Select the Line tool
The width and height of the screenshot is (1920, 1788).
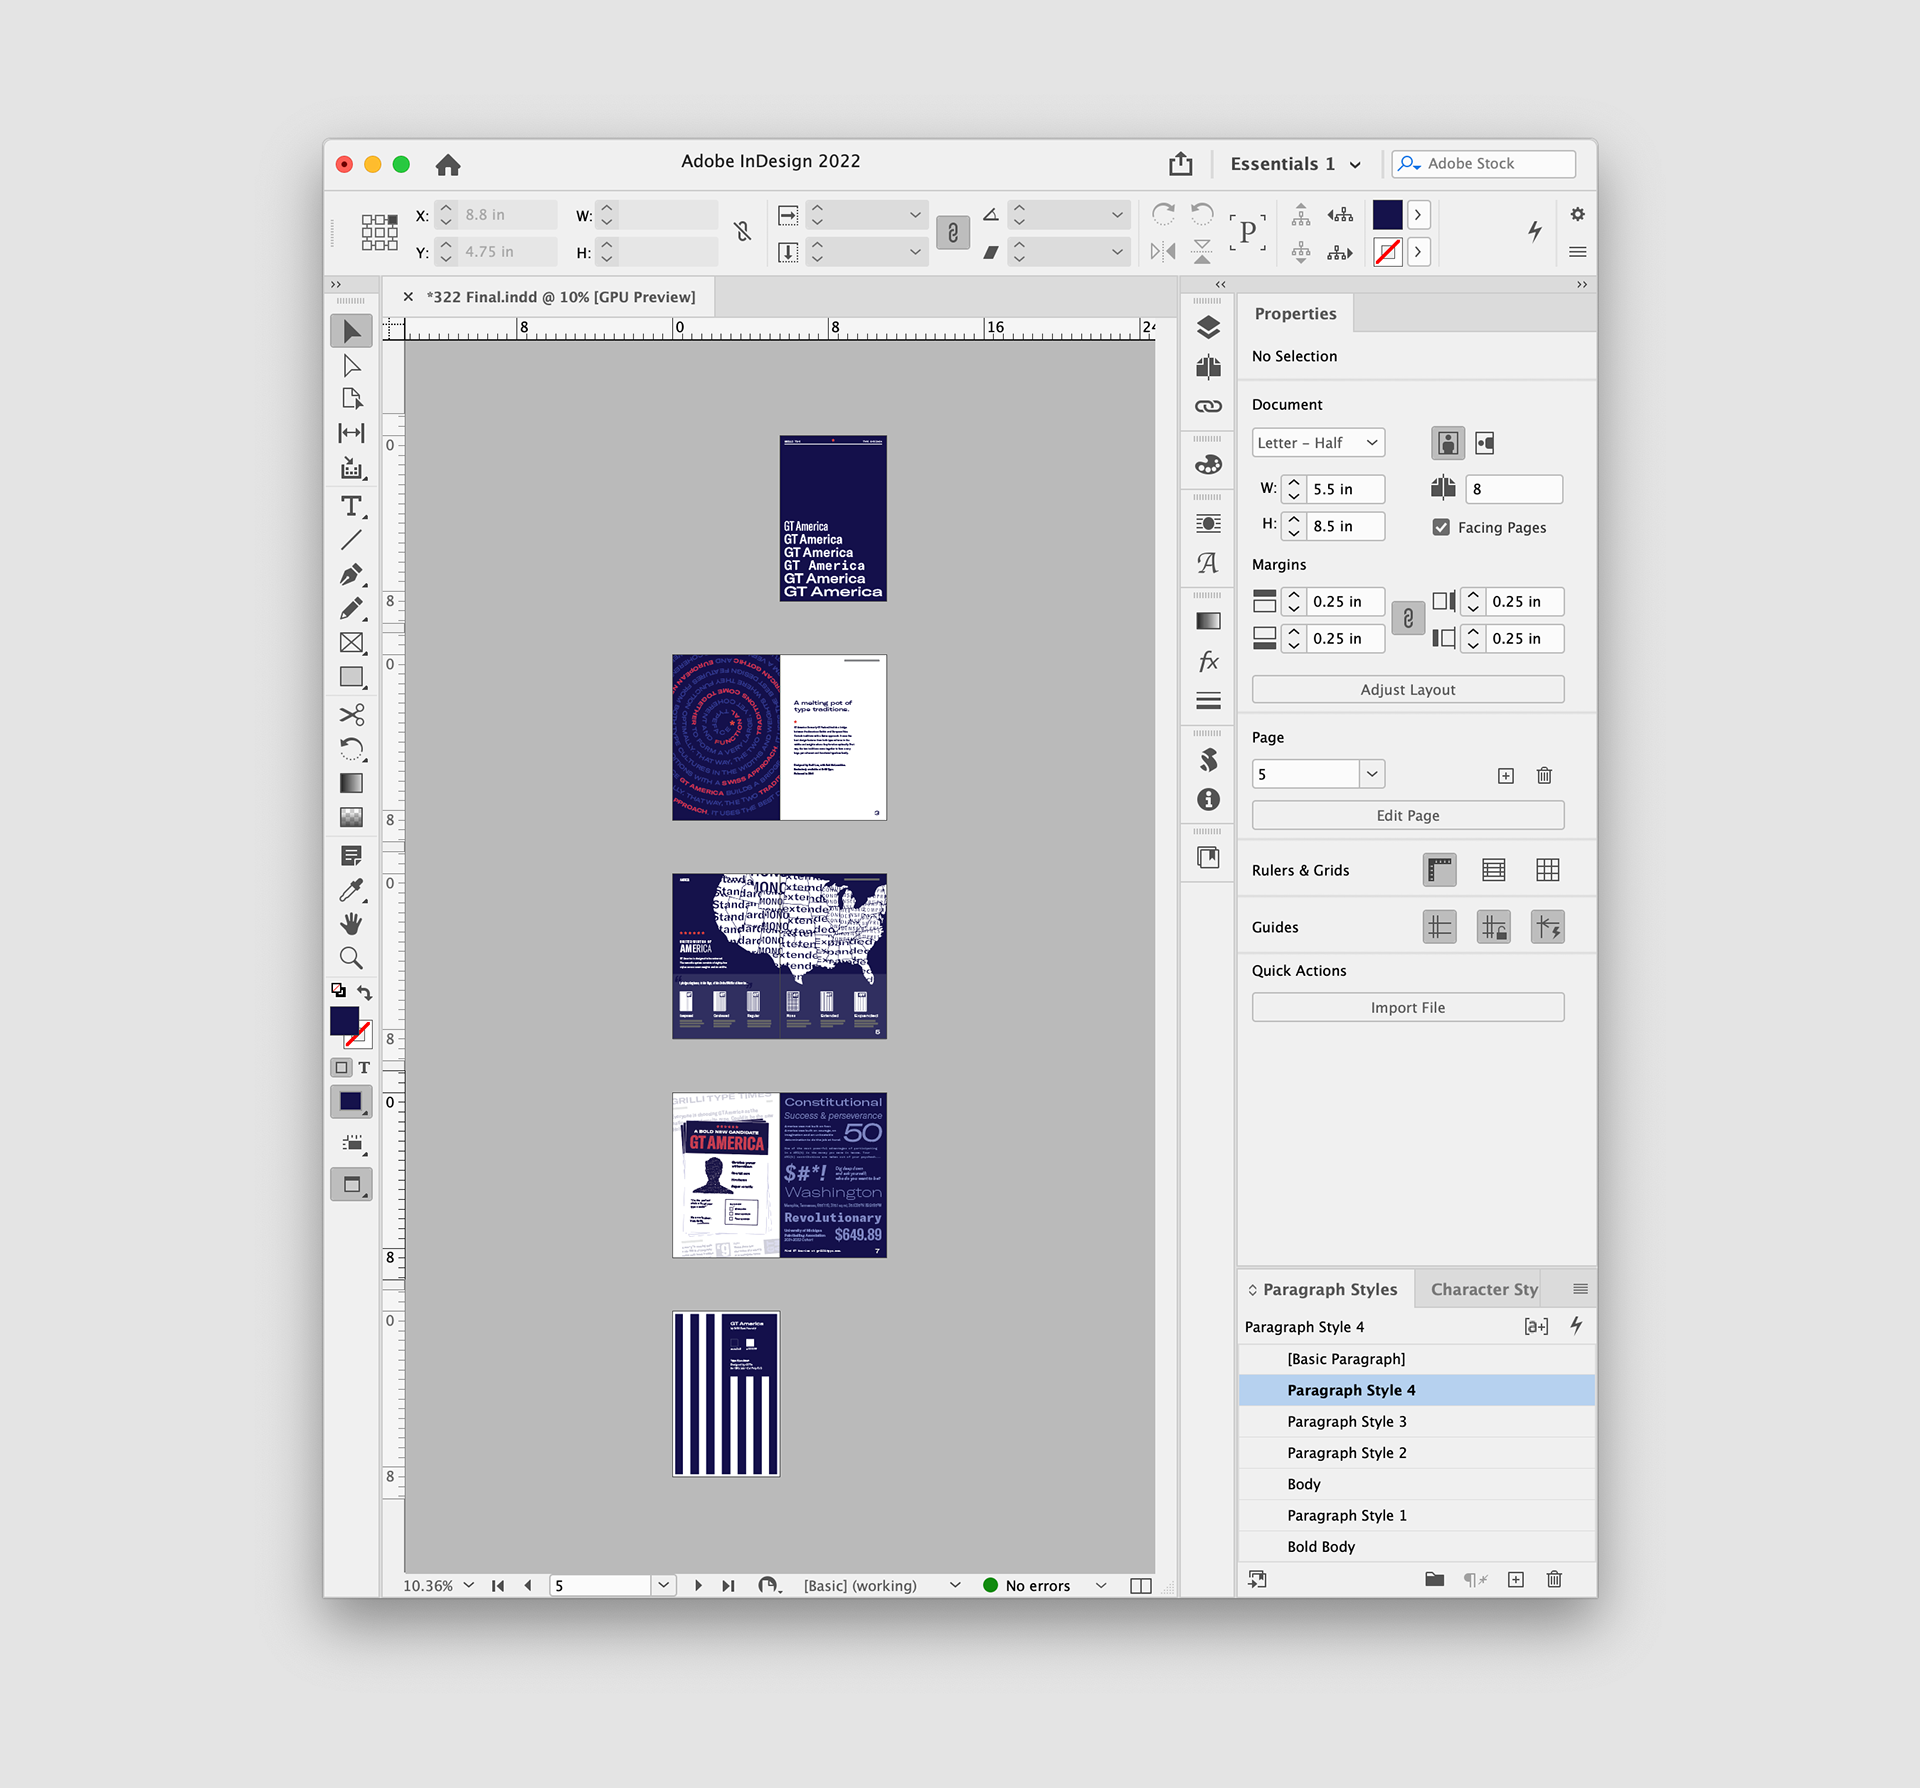point(351,541)
